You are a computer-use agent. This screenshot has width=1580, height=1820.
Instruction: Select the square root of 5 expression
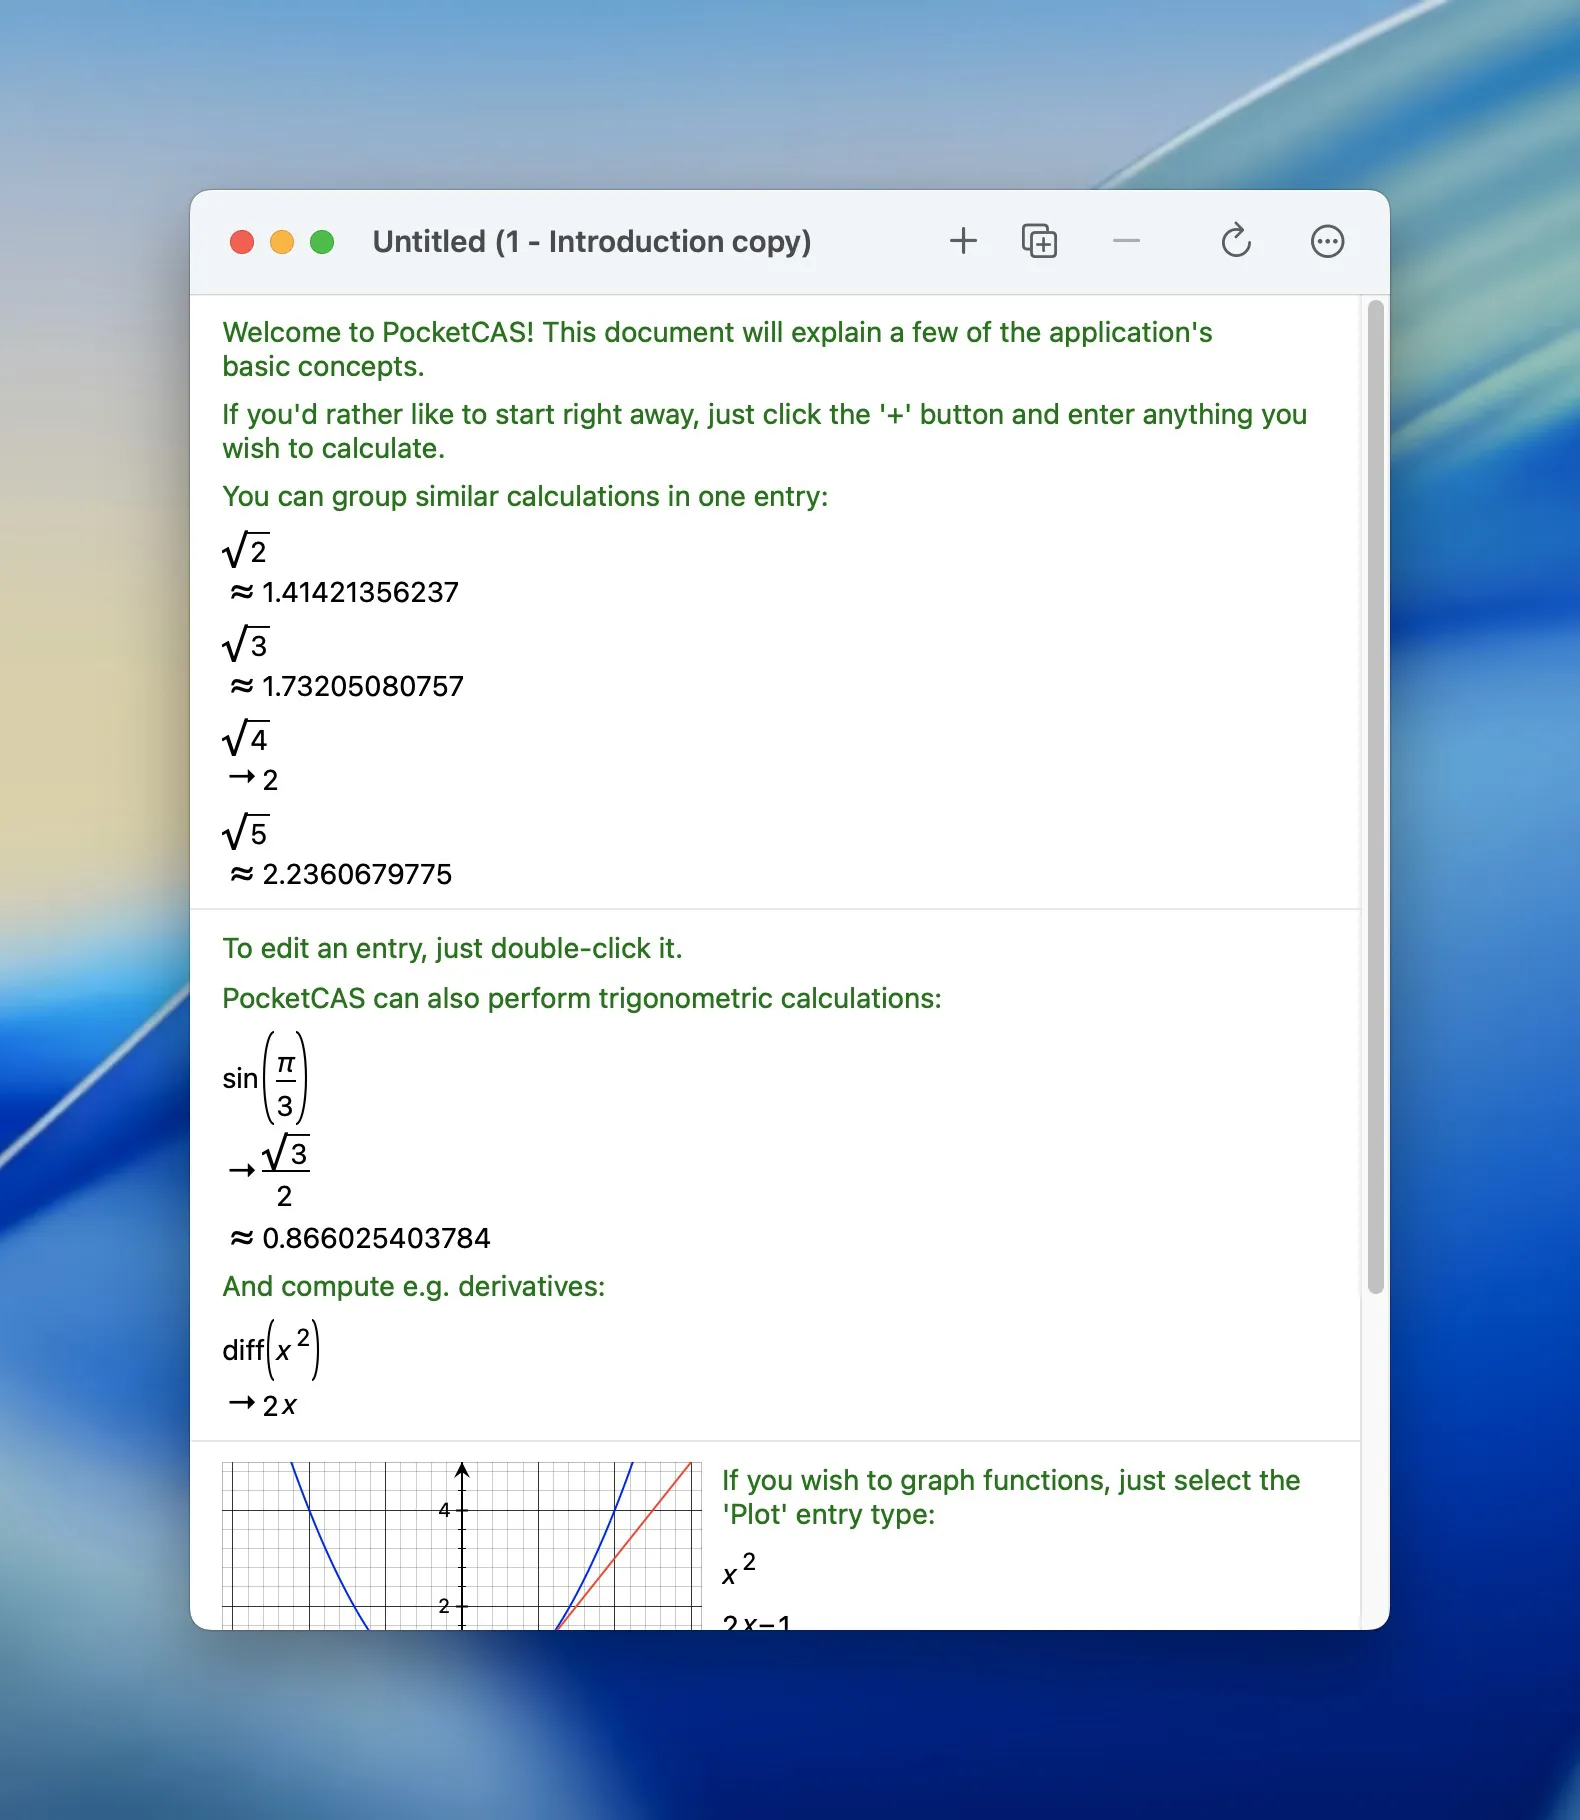coord(246,832)
